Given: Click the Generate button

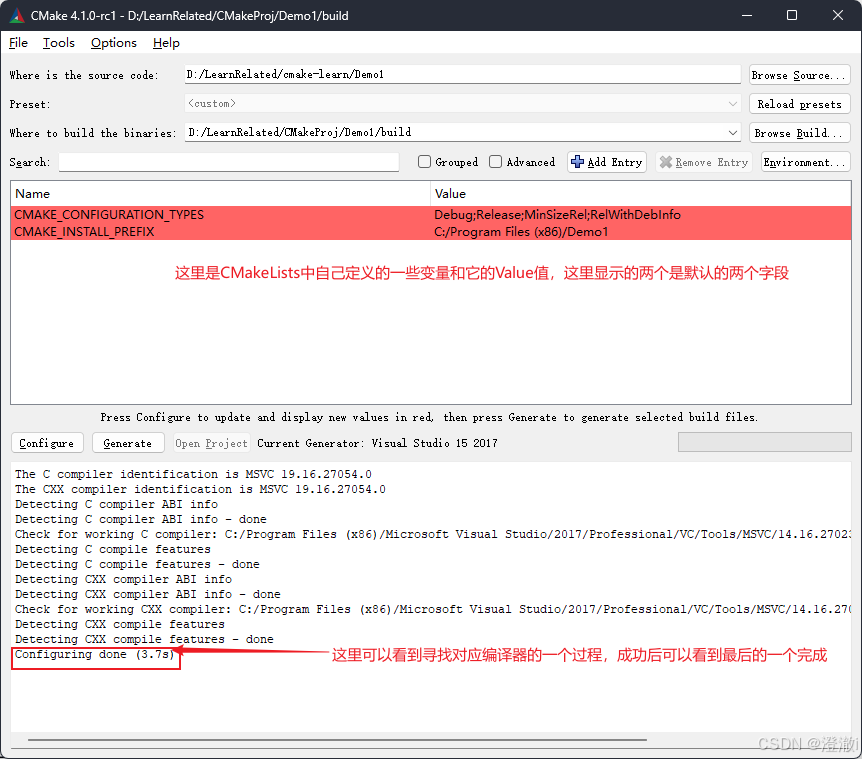Looking at the screenshot, I should [x=128, y=443].
